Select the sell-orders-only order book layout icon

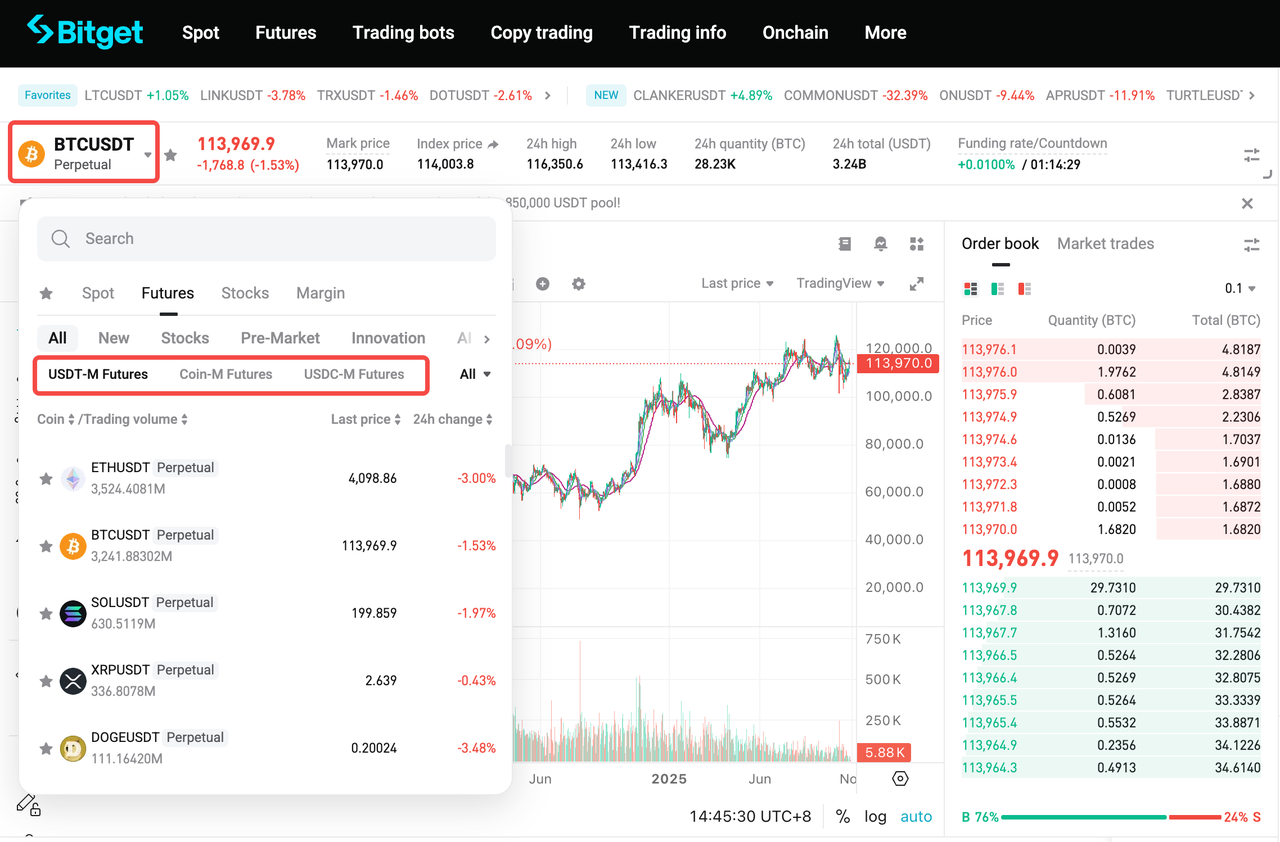click(x=1023, y=288)
